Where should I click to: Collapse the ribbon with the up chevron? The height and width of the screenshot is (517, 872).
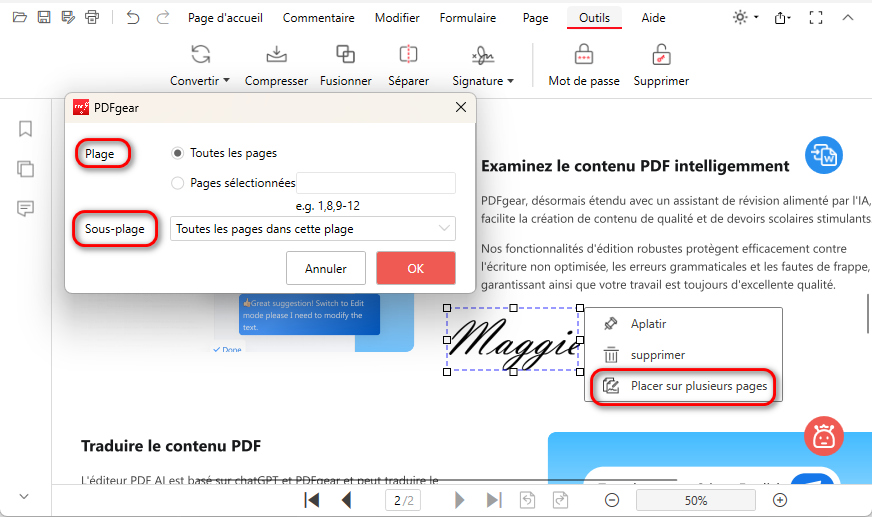coord(848,18)
